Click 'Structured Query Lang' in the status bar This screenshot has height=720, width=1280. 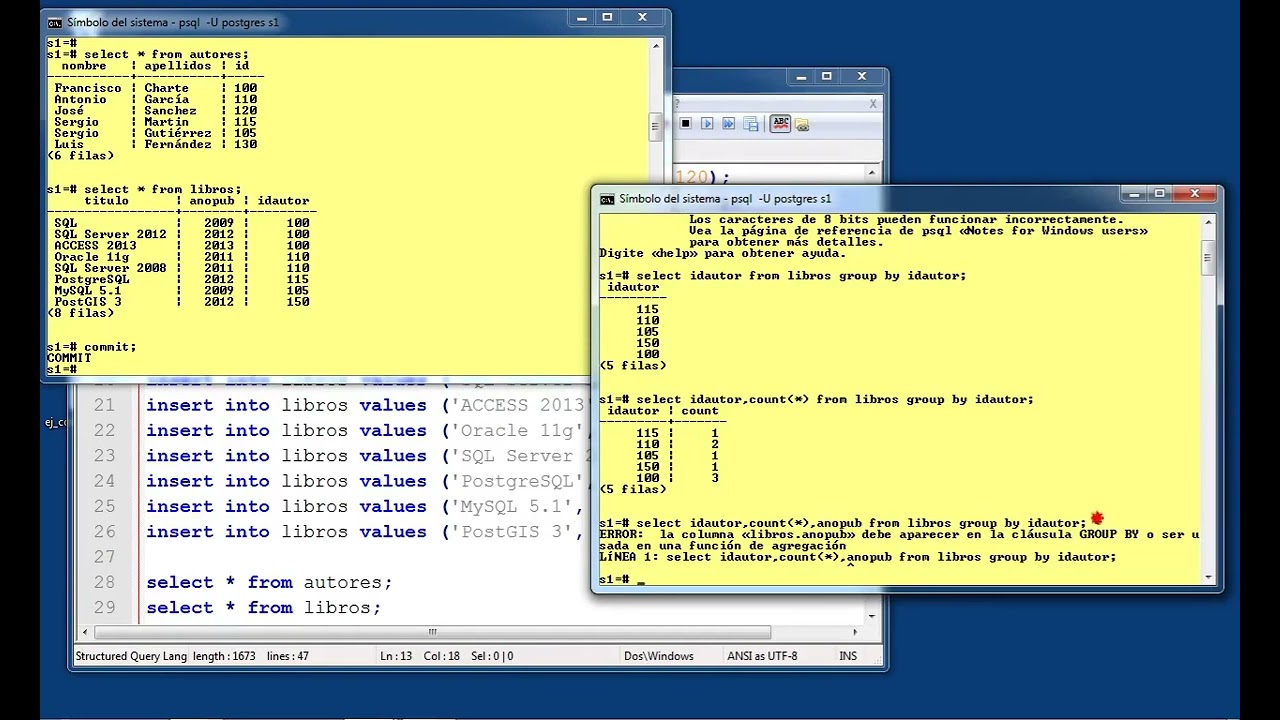click(130, 656)
